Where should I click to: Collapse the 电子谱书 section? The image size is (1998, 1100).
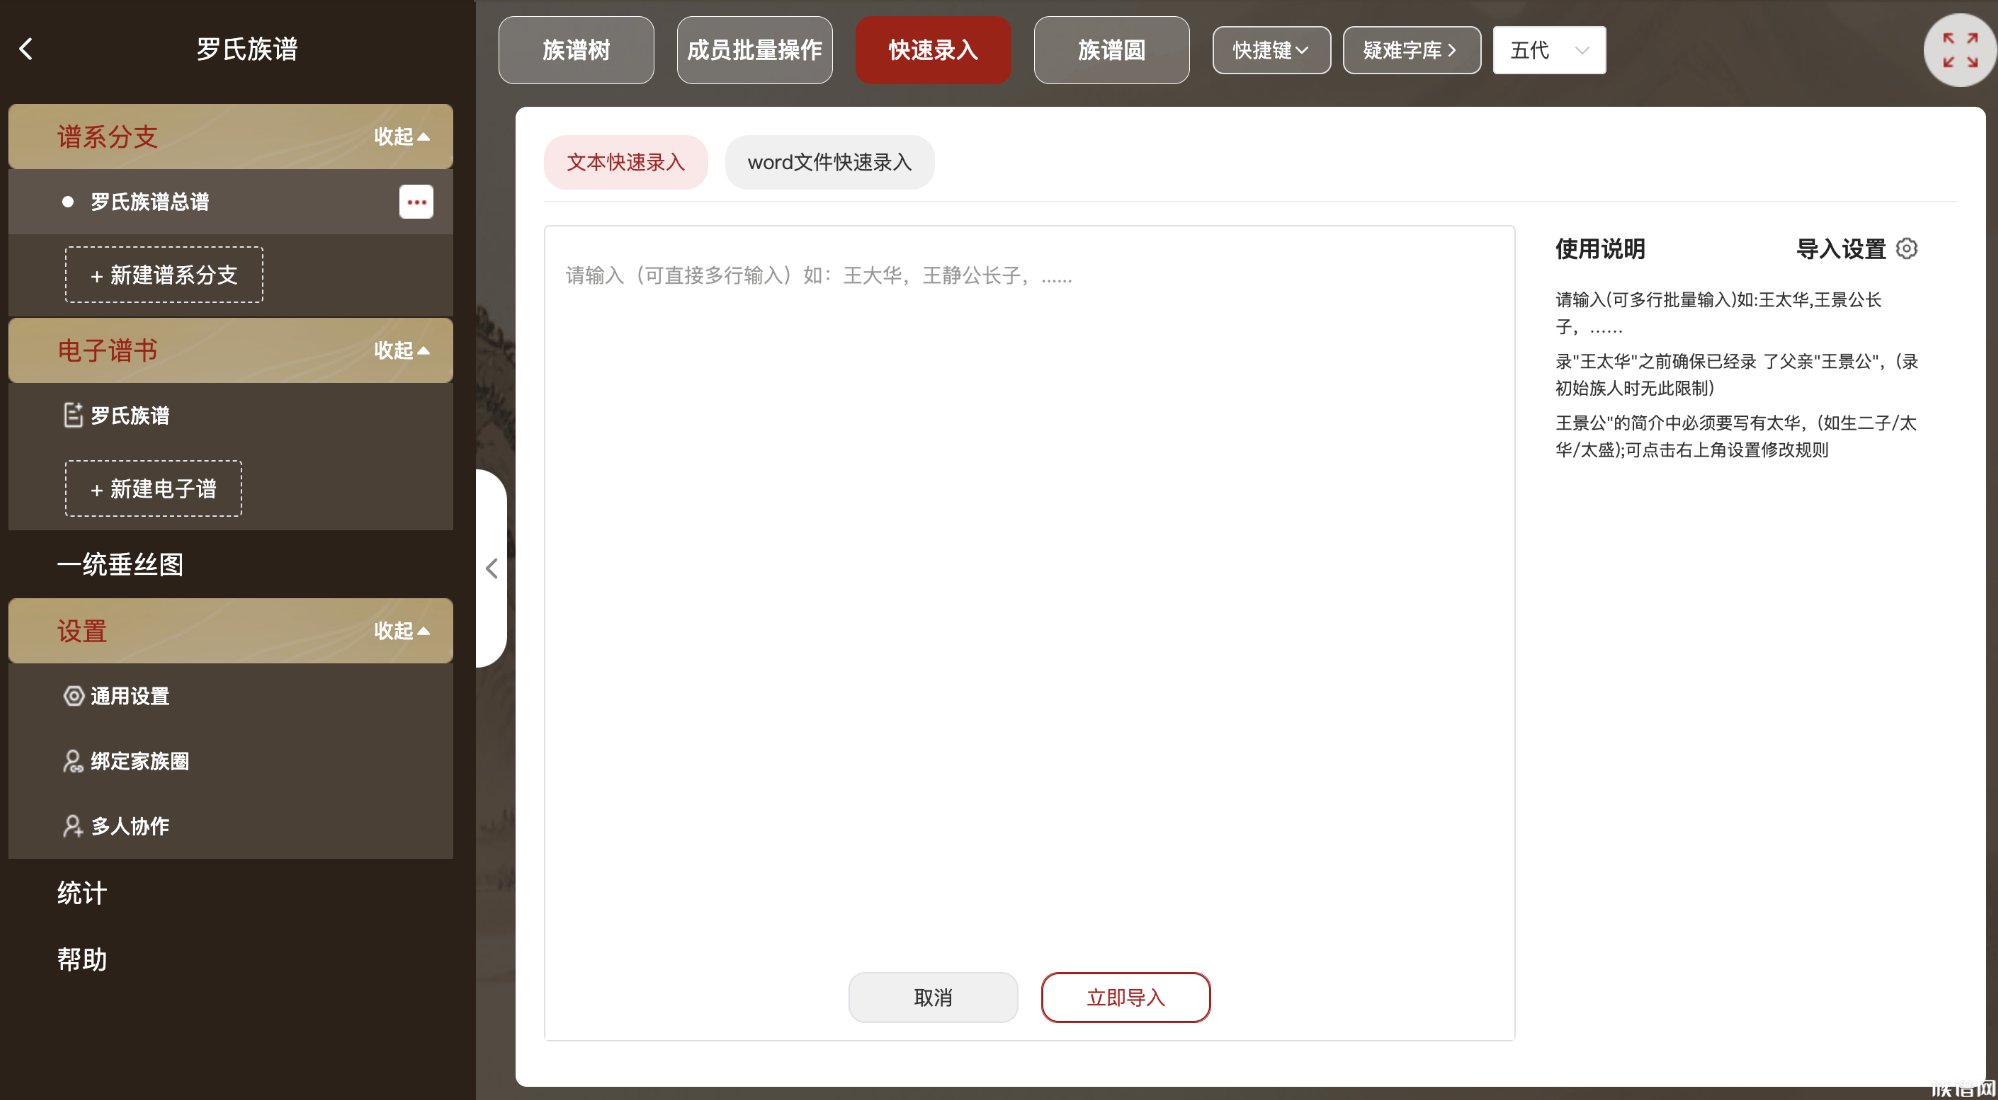coord(400,350)
